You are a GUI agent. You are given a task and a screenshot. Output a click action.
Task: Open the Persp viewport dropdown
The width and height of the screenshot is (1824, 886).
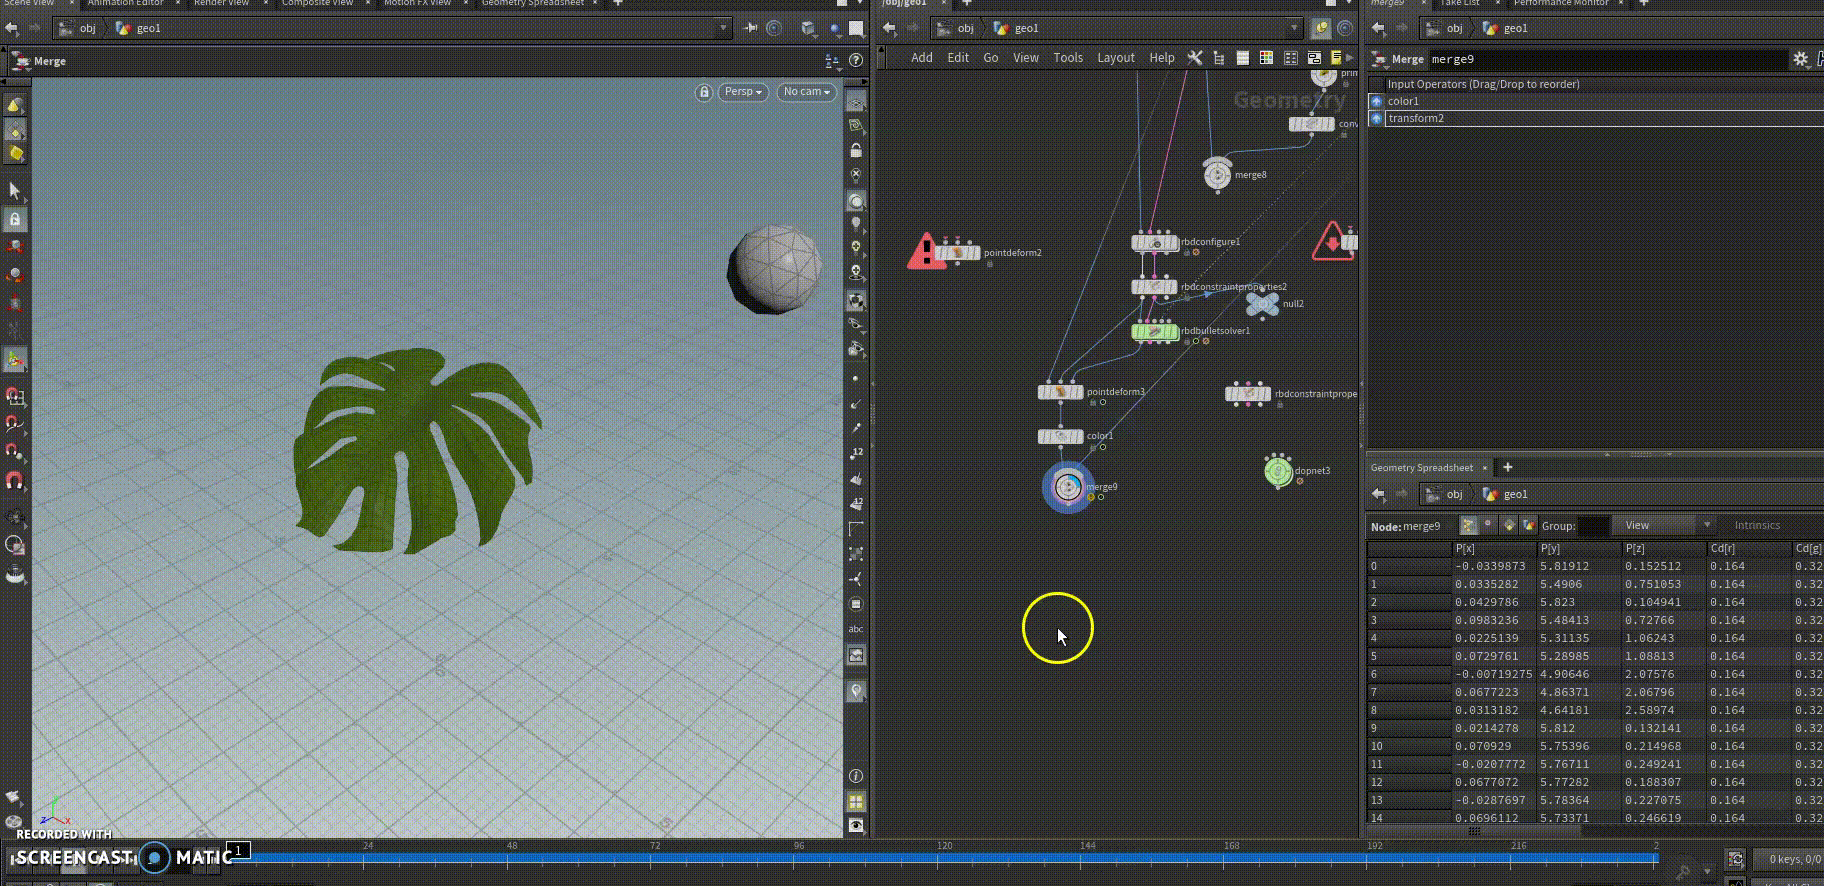click(743, 92)
